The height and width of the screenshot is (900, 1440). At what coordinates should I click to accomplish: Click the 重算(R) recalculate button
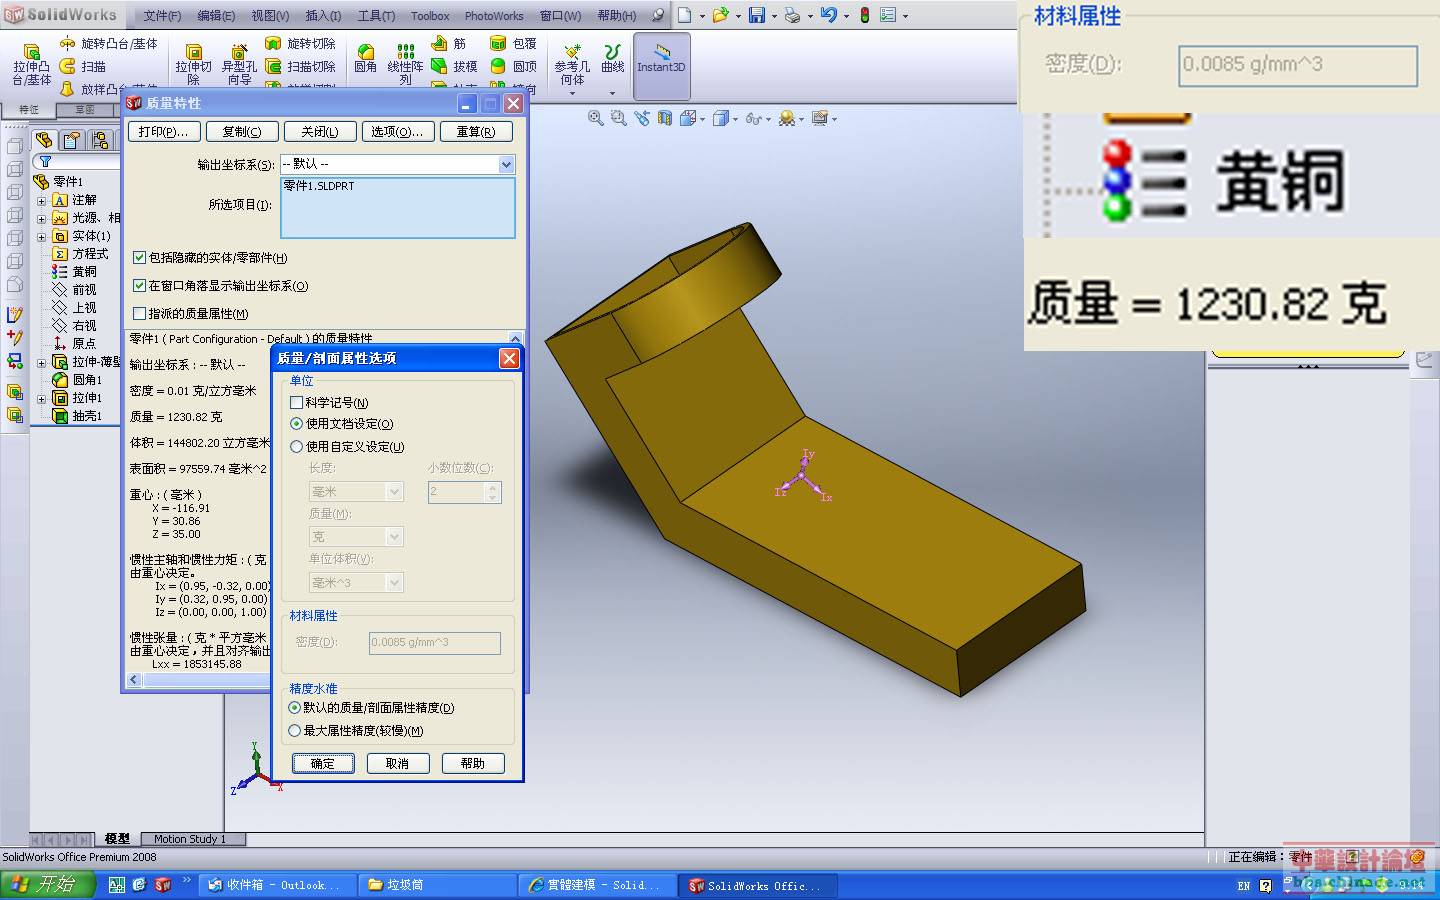tap(476, 132)
